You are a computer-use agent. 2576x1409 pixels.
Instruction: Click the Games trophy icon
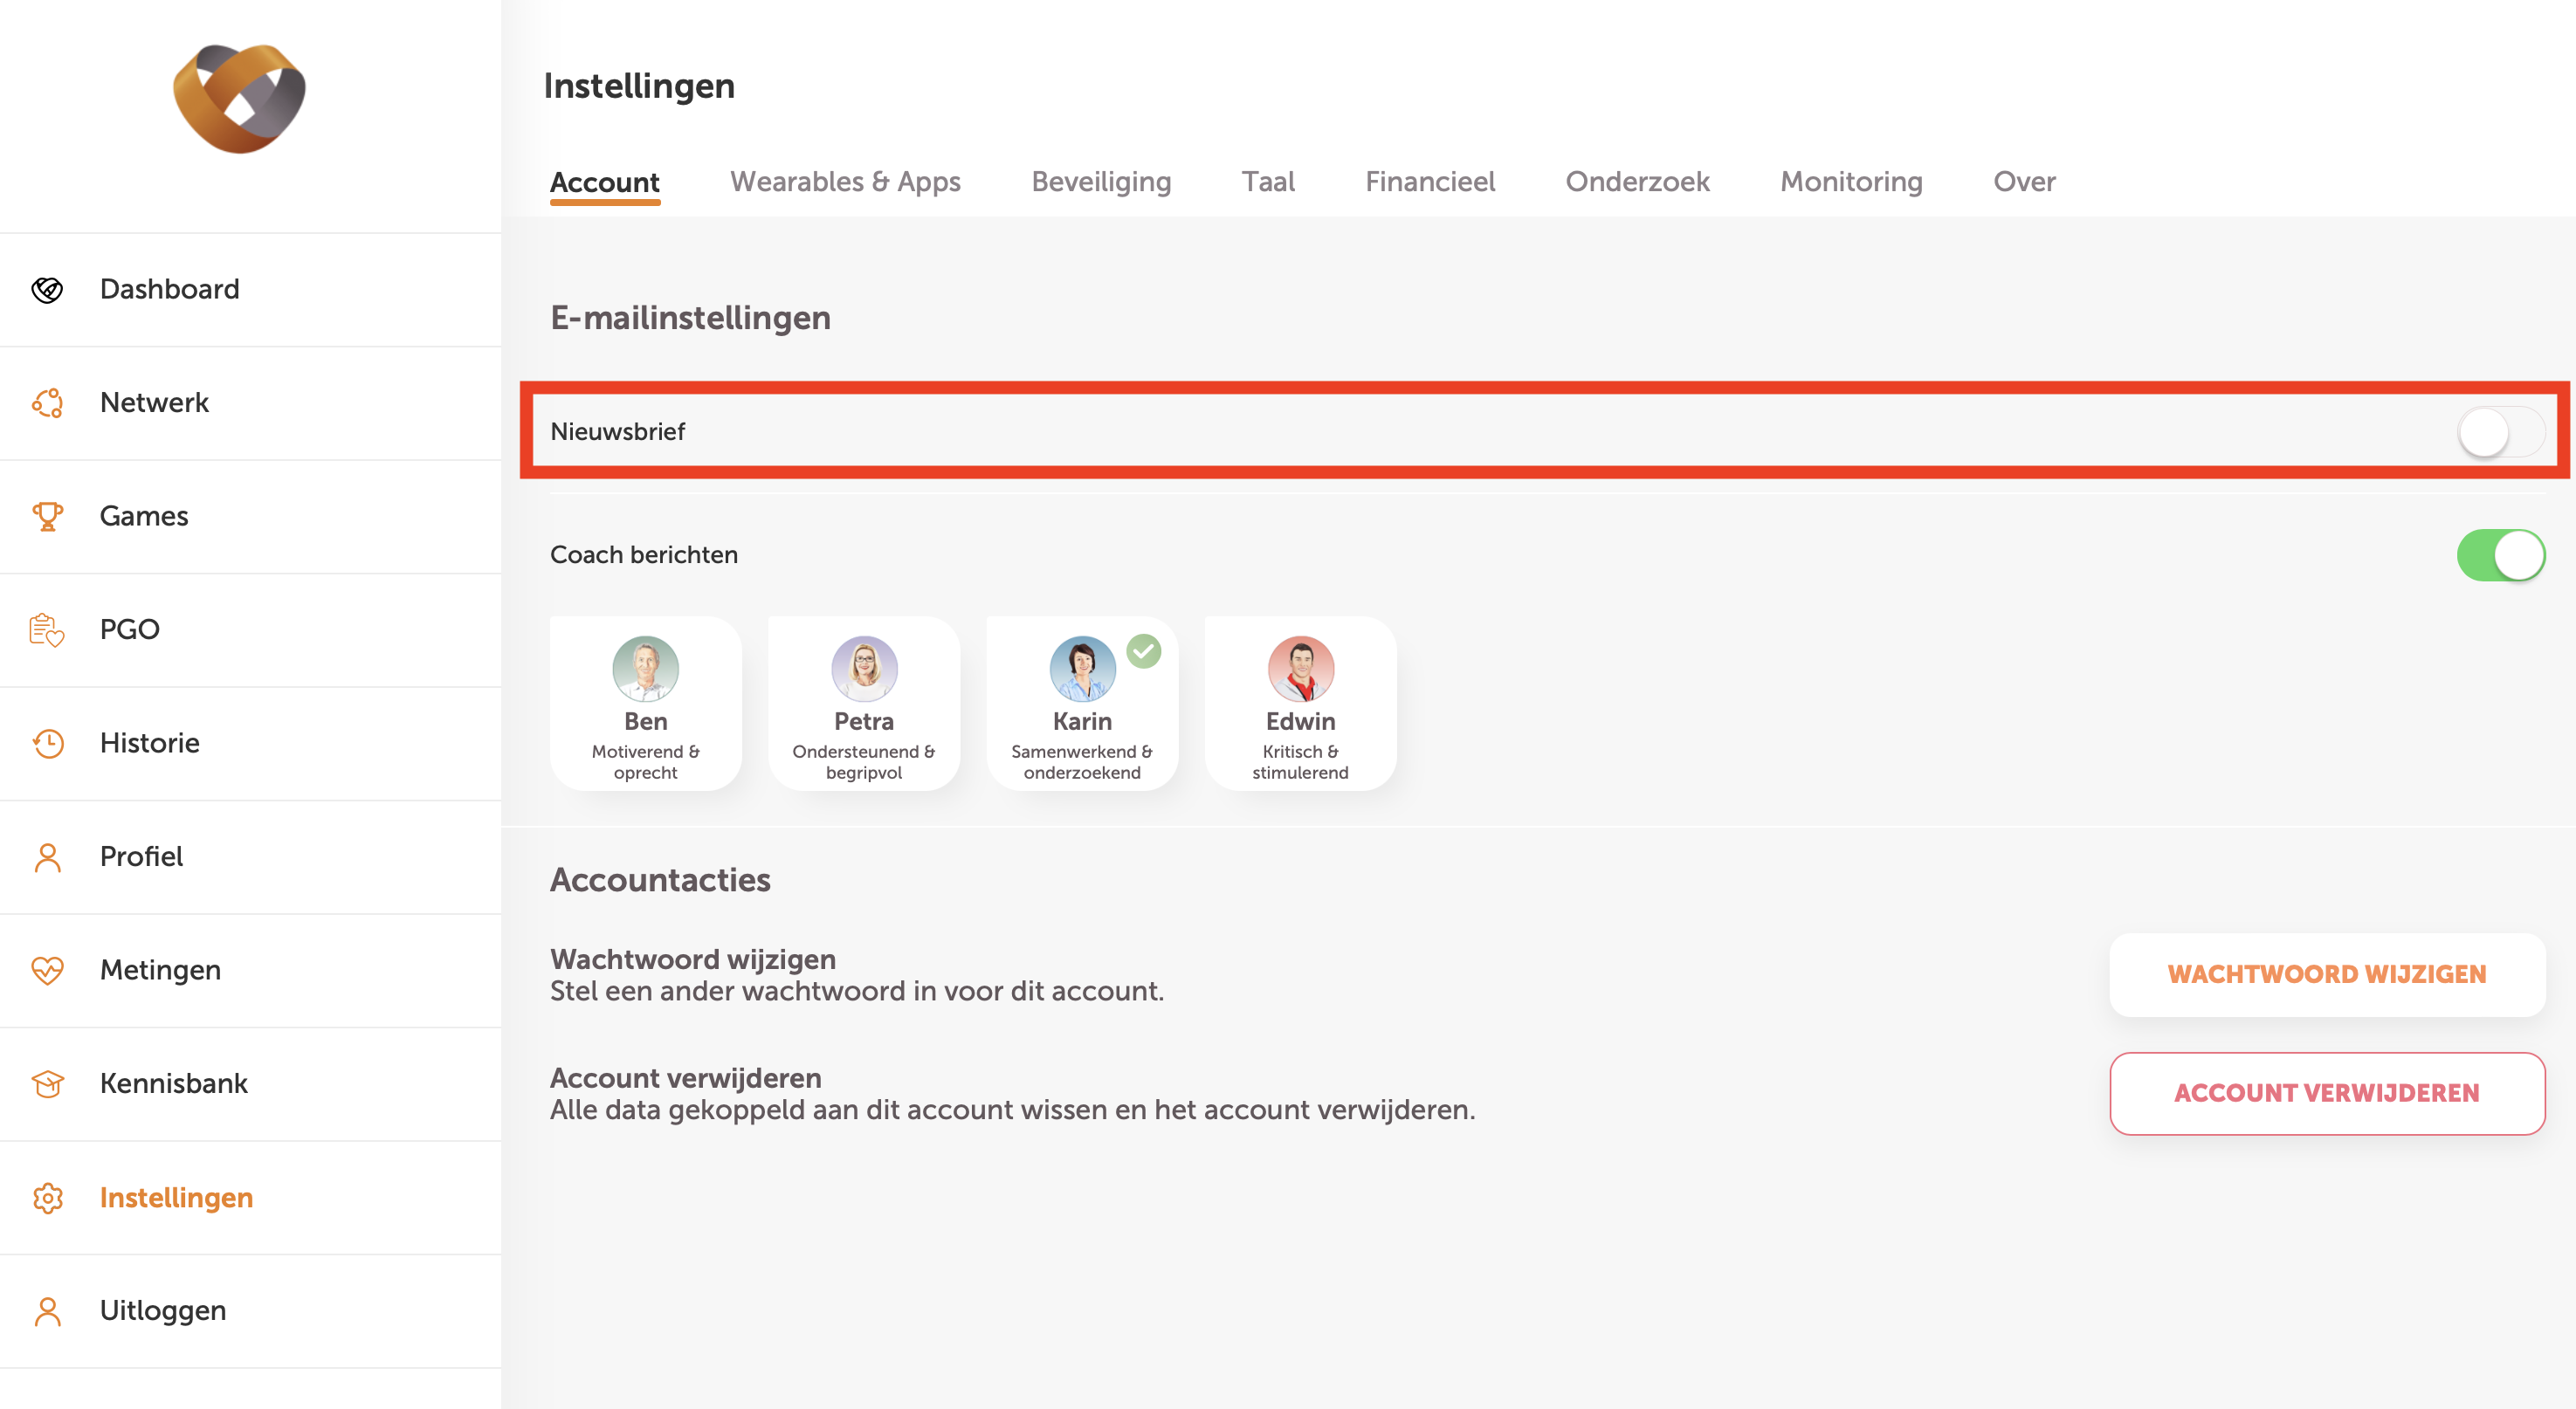47,516
